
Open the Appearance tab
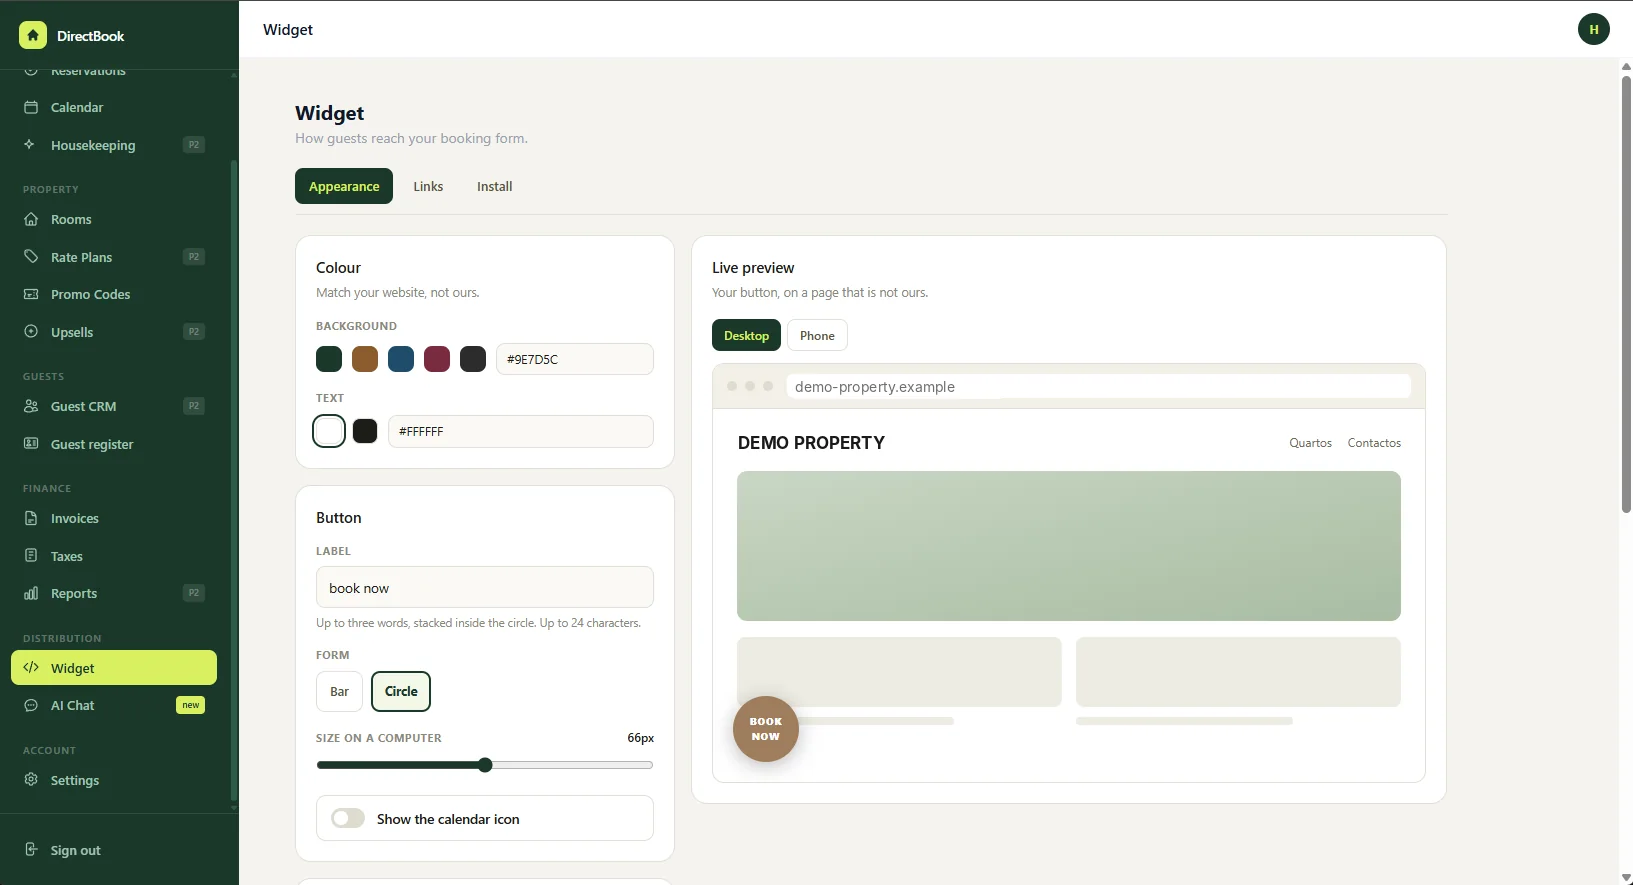point(344,186)
